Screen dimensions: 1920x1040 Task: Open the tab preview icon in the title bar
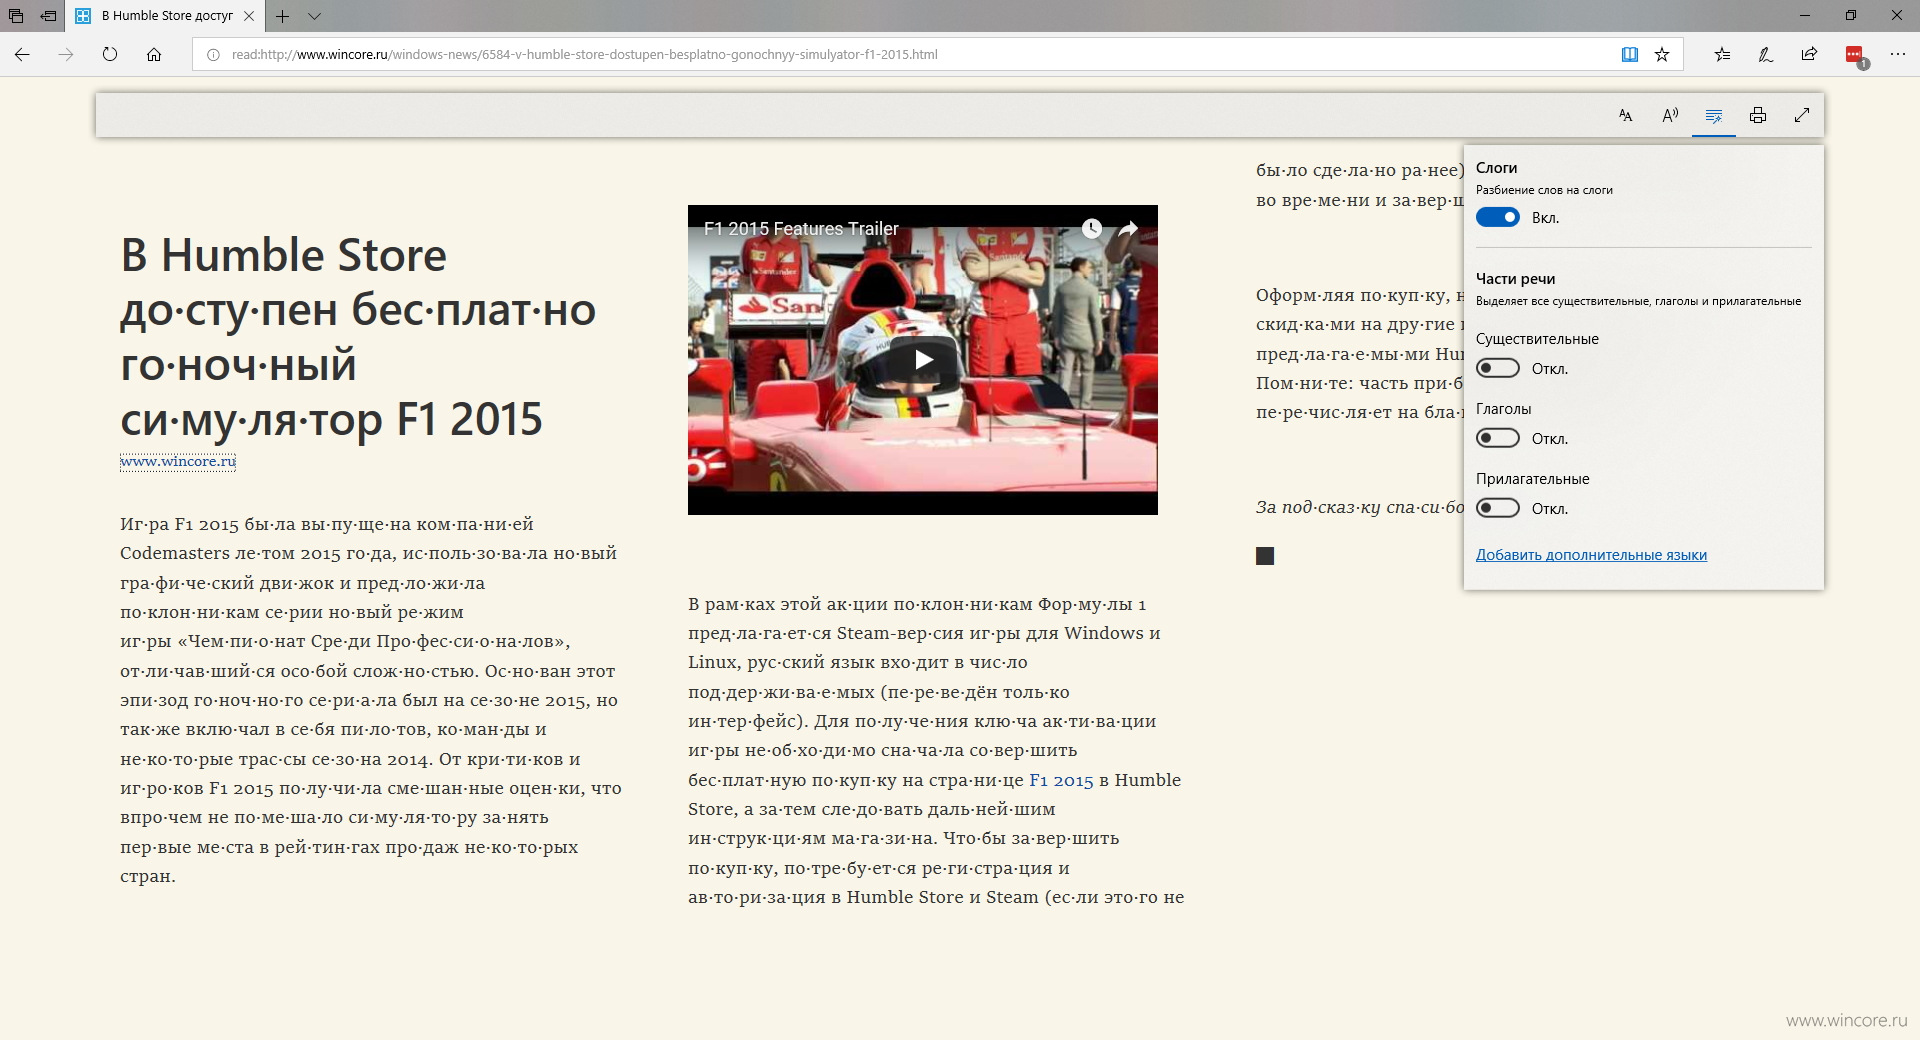tap(16, 16)
